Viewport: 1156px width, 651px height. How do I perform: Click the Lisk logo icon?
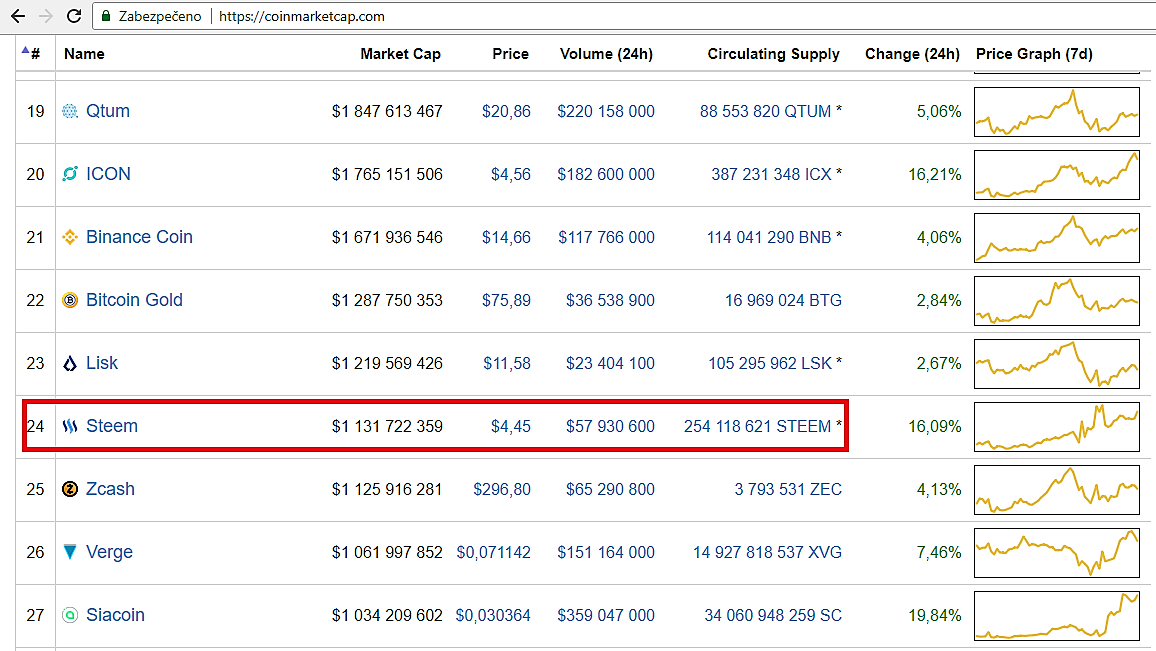click(70, 363)
